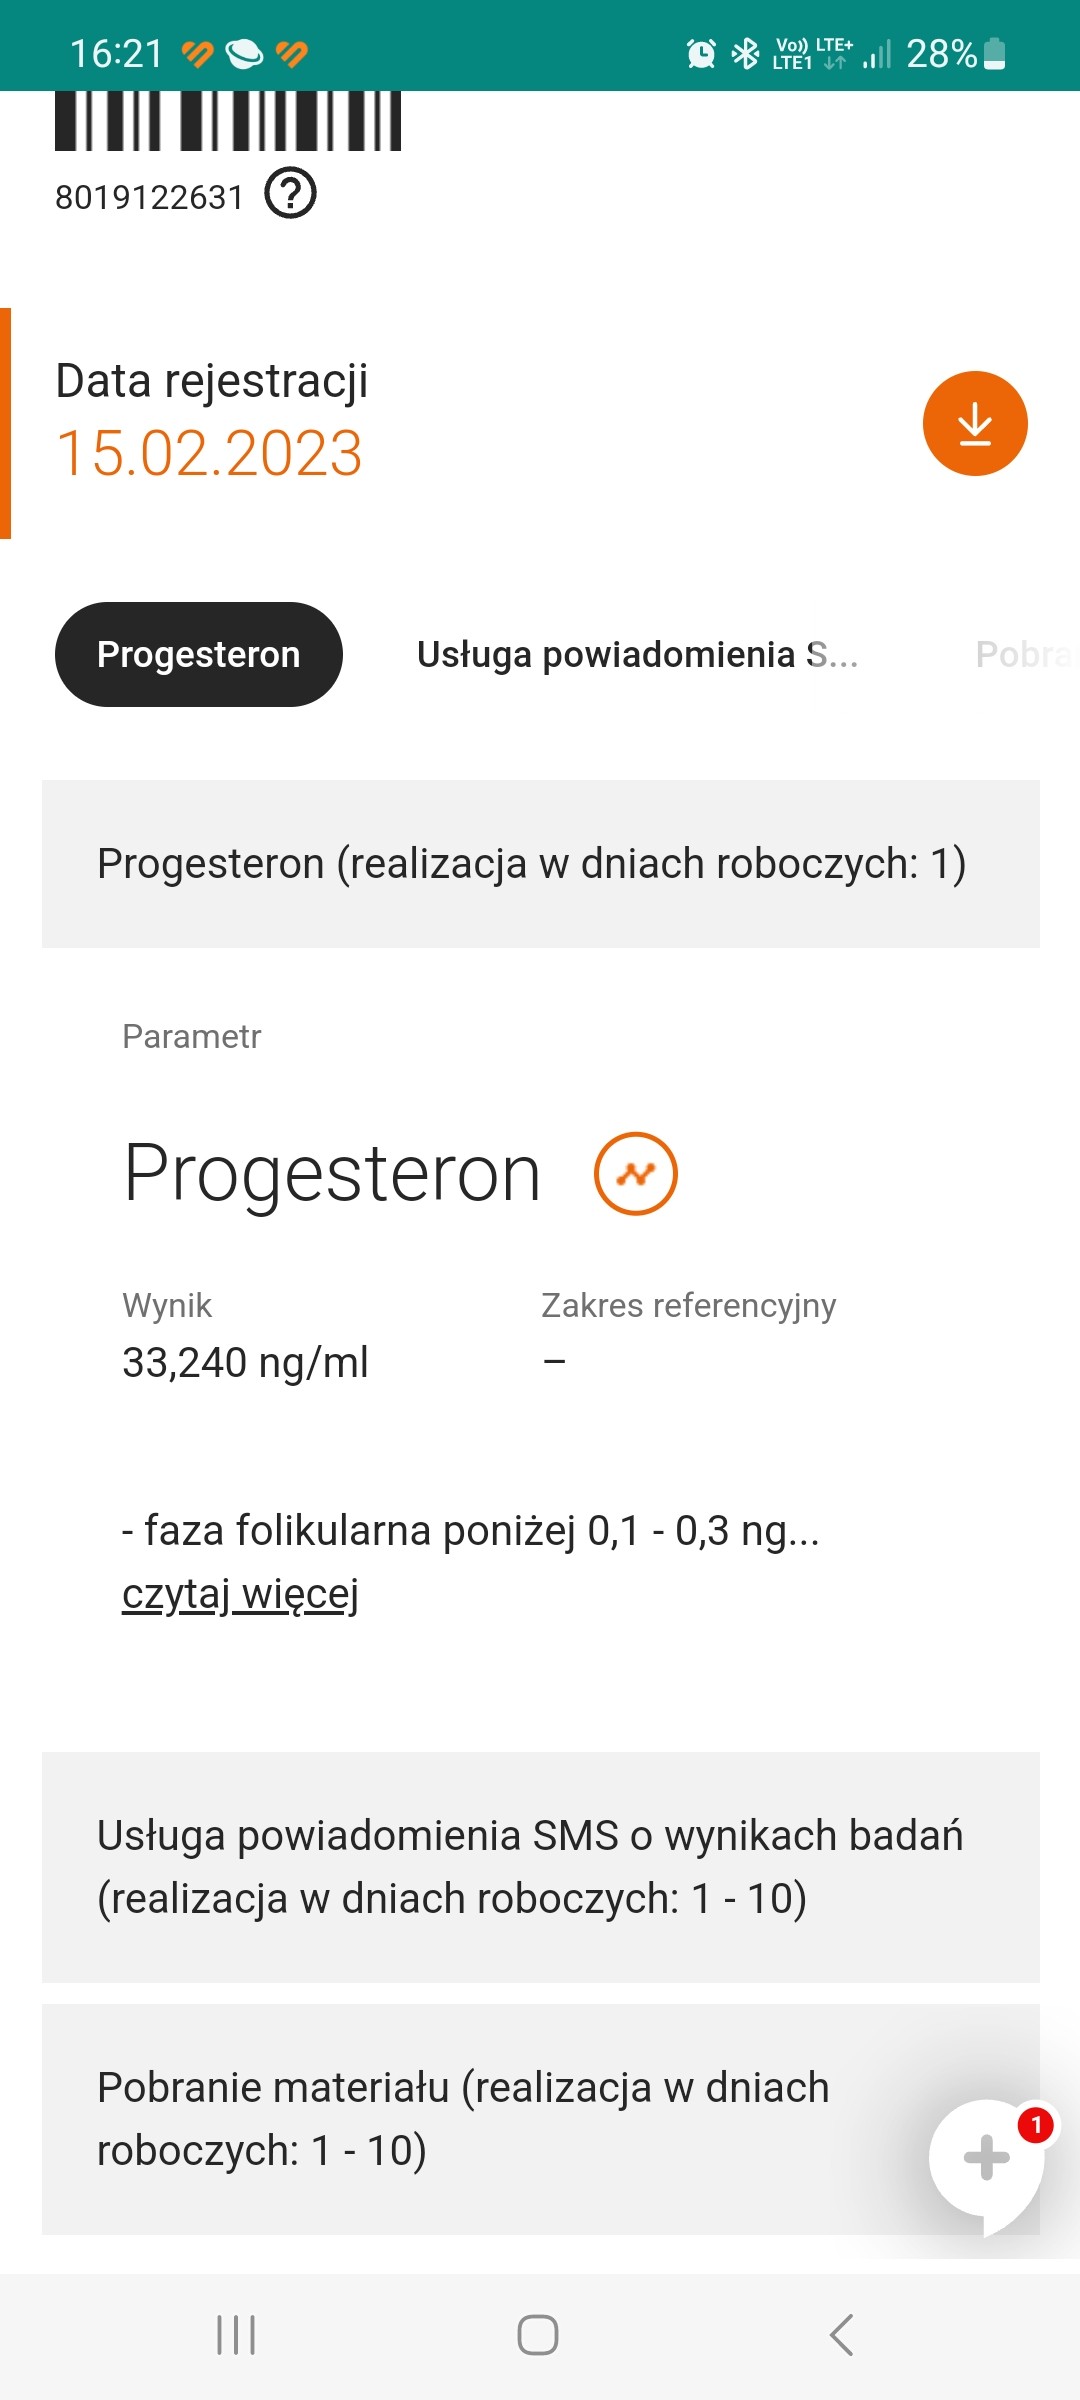Click the 'czytaj więcej' link

[240, 1593]
